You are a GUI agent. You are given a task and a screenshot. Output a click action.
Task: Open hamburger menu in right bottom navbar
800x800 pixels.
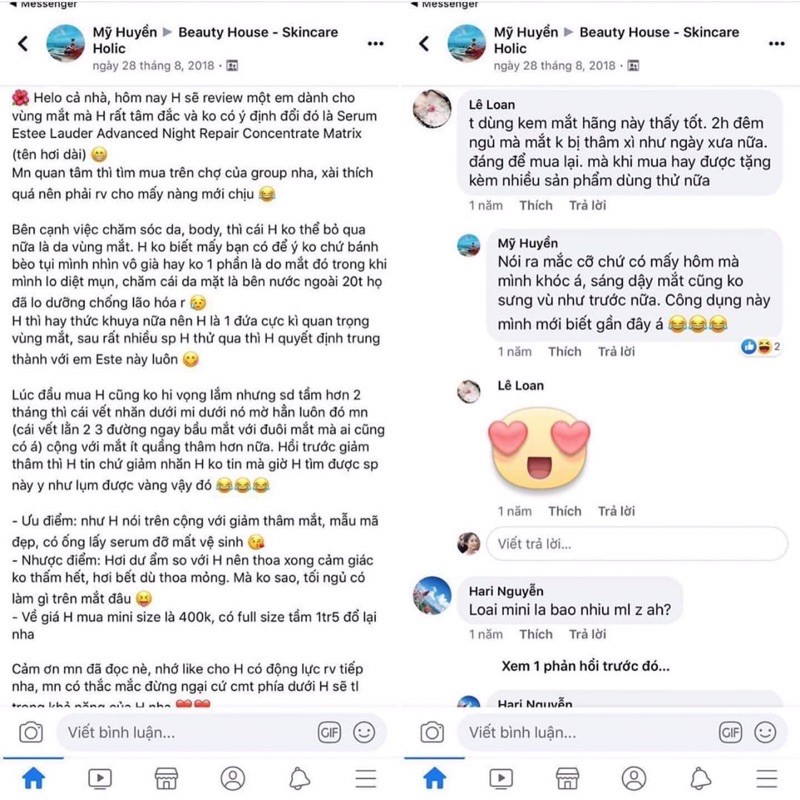point(767,779)
